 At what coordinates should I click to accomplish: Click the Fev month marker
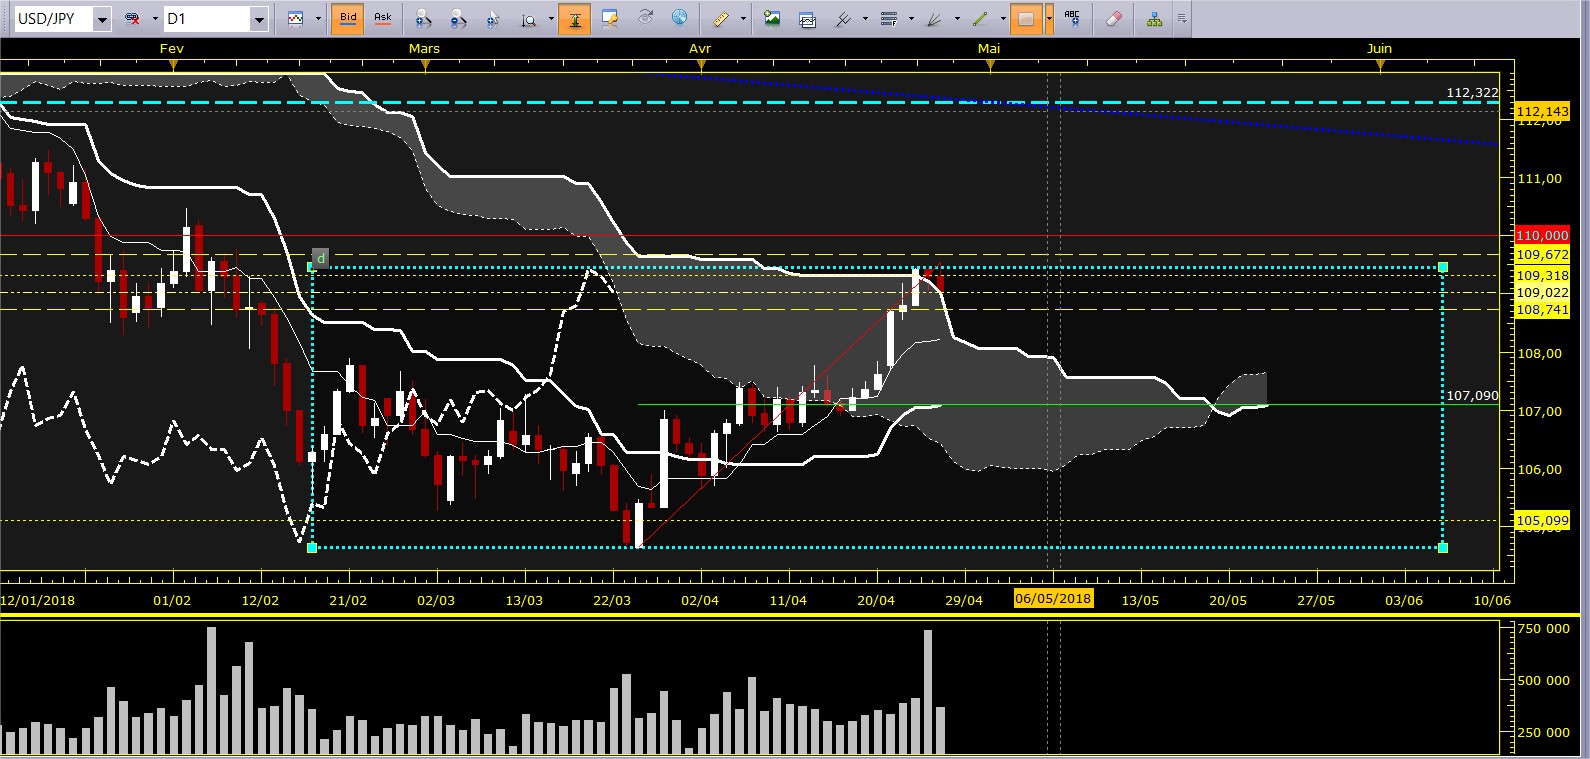tap(172, 48)
